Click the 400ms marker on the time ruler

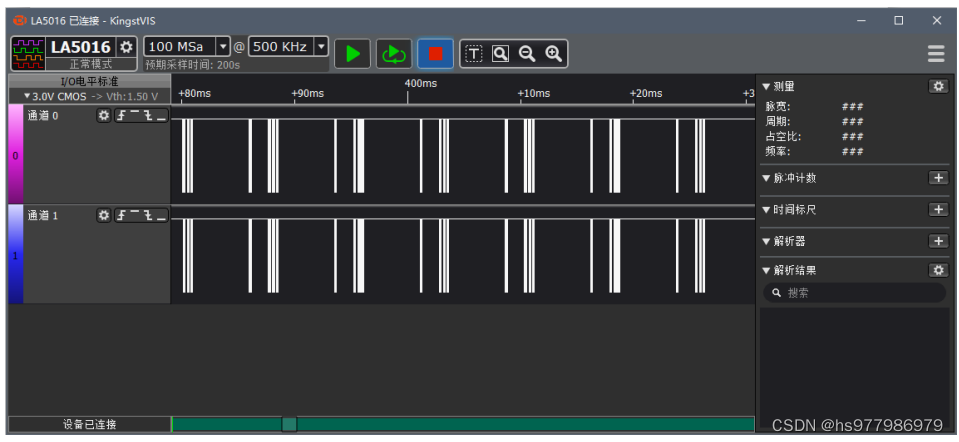pos(421,83)
